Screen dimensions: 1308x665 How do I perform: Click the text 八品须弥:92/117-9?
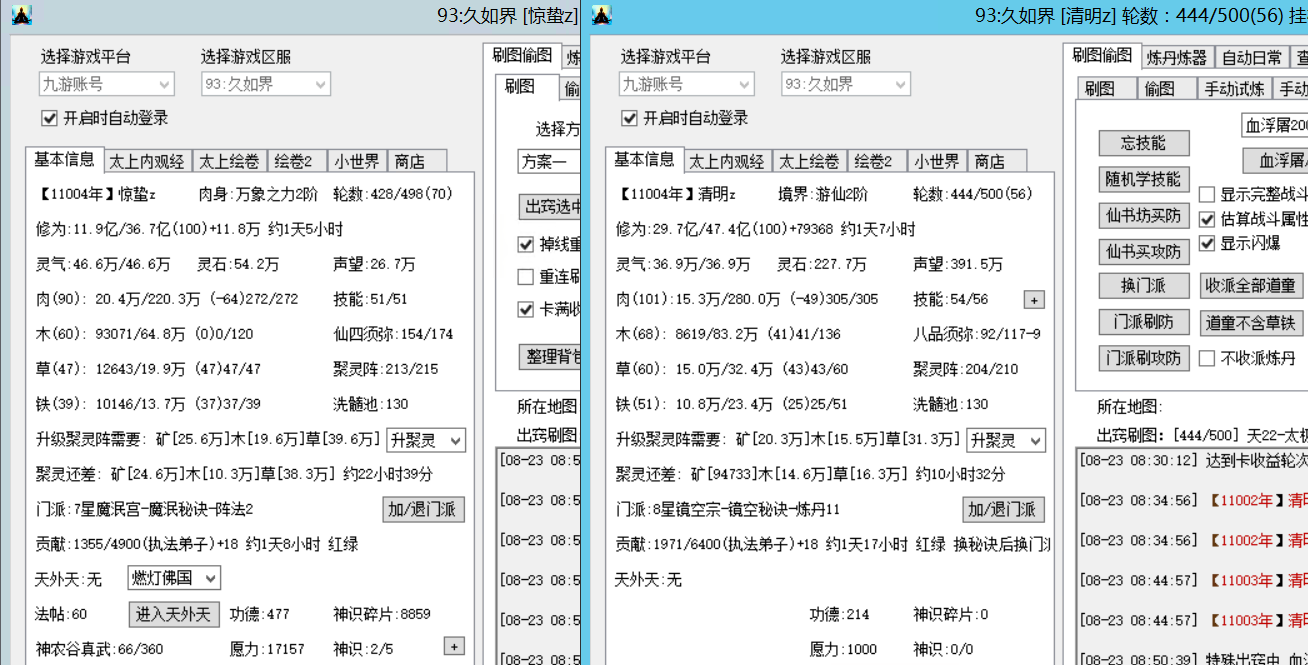point(977,335)
